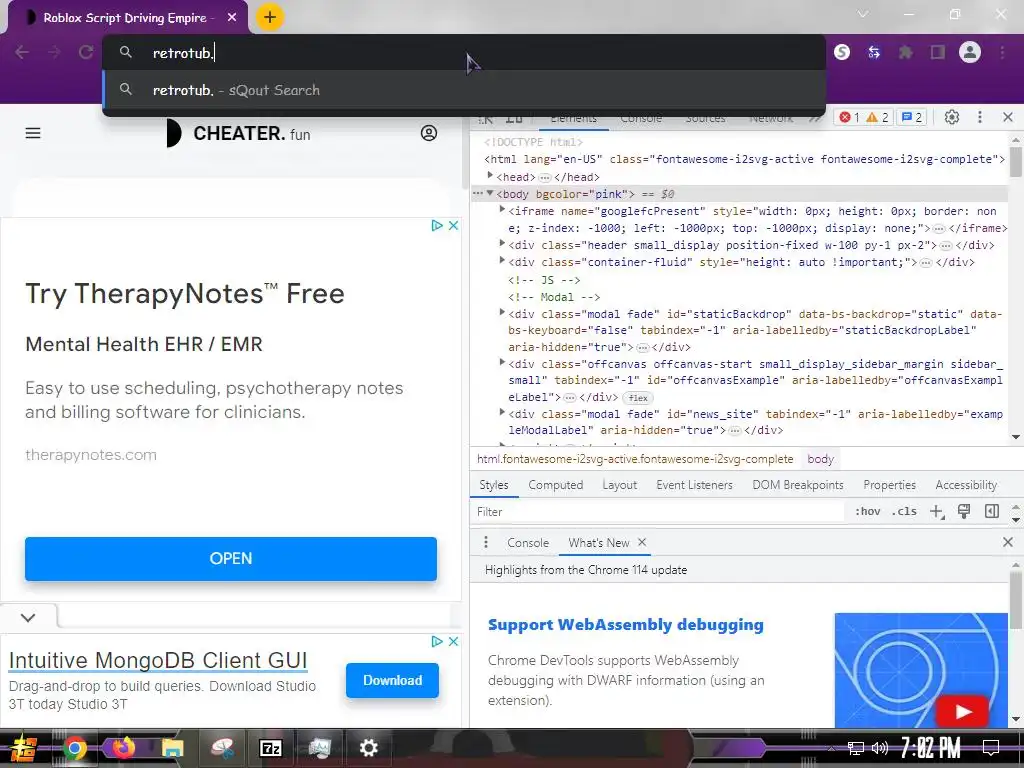Expand the news_site modal div node
The image size is (1024, 768).
tap(502, 413)
